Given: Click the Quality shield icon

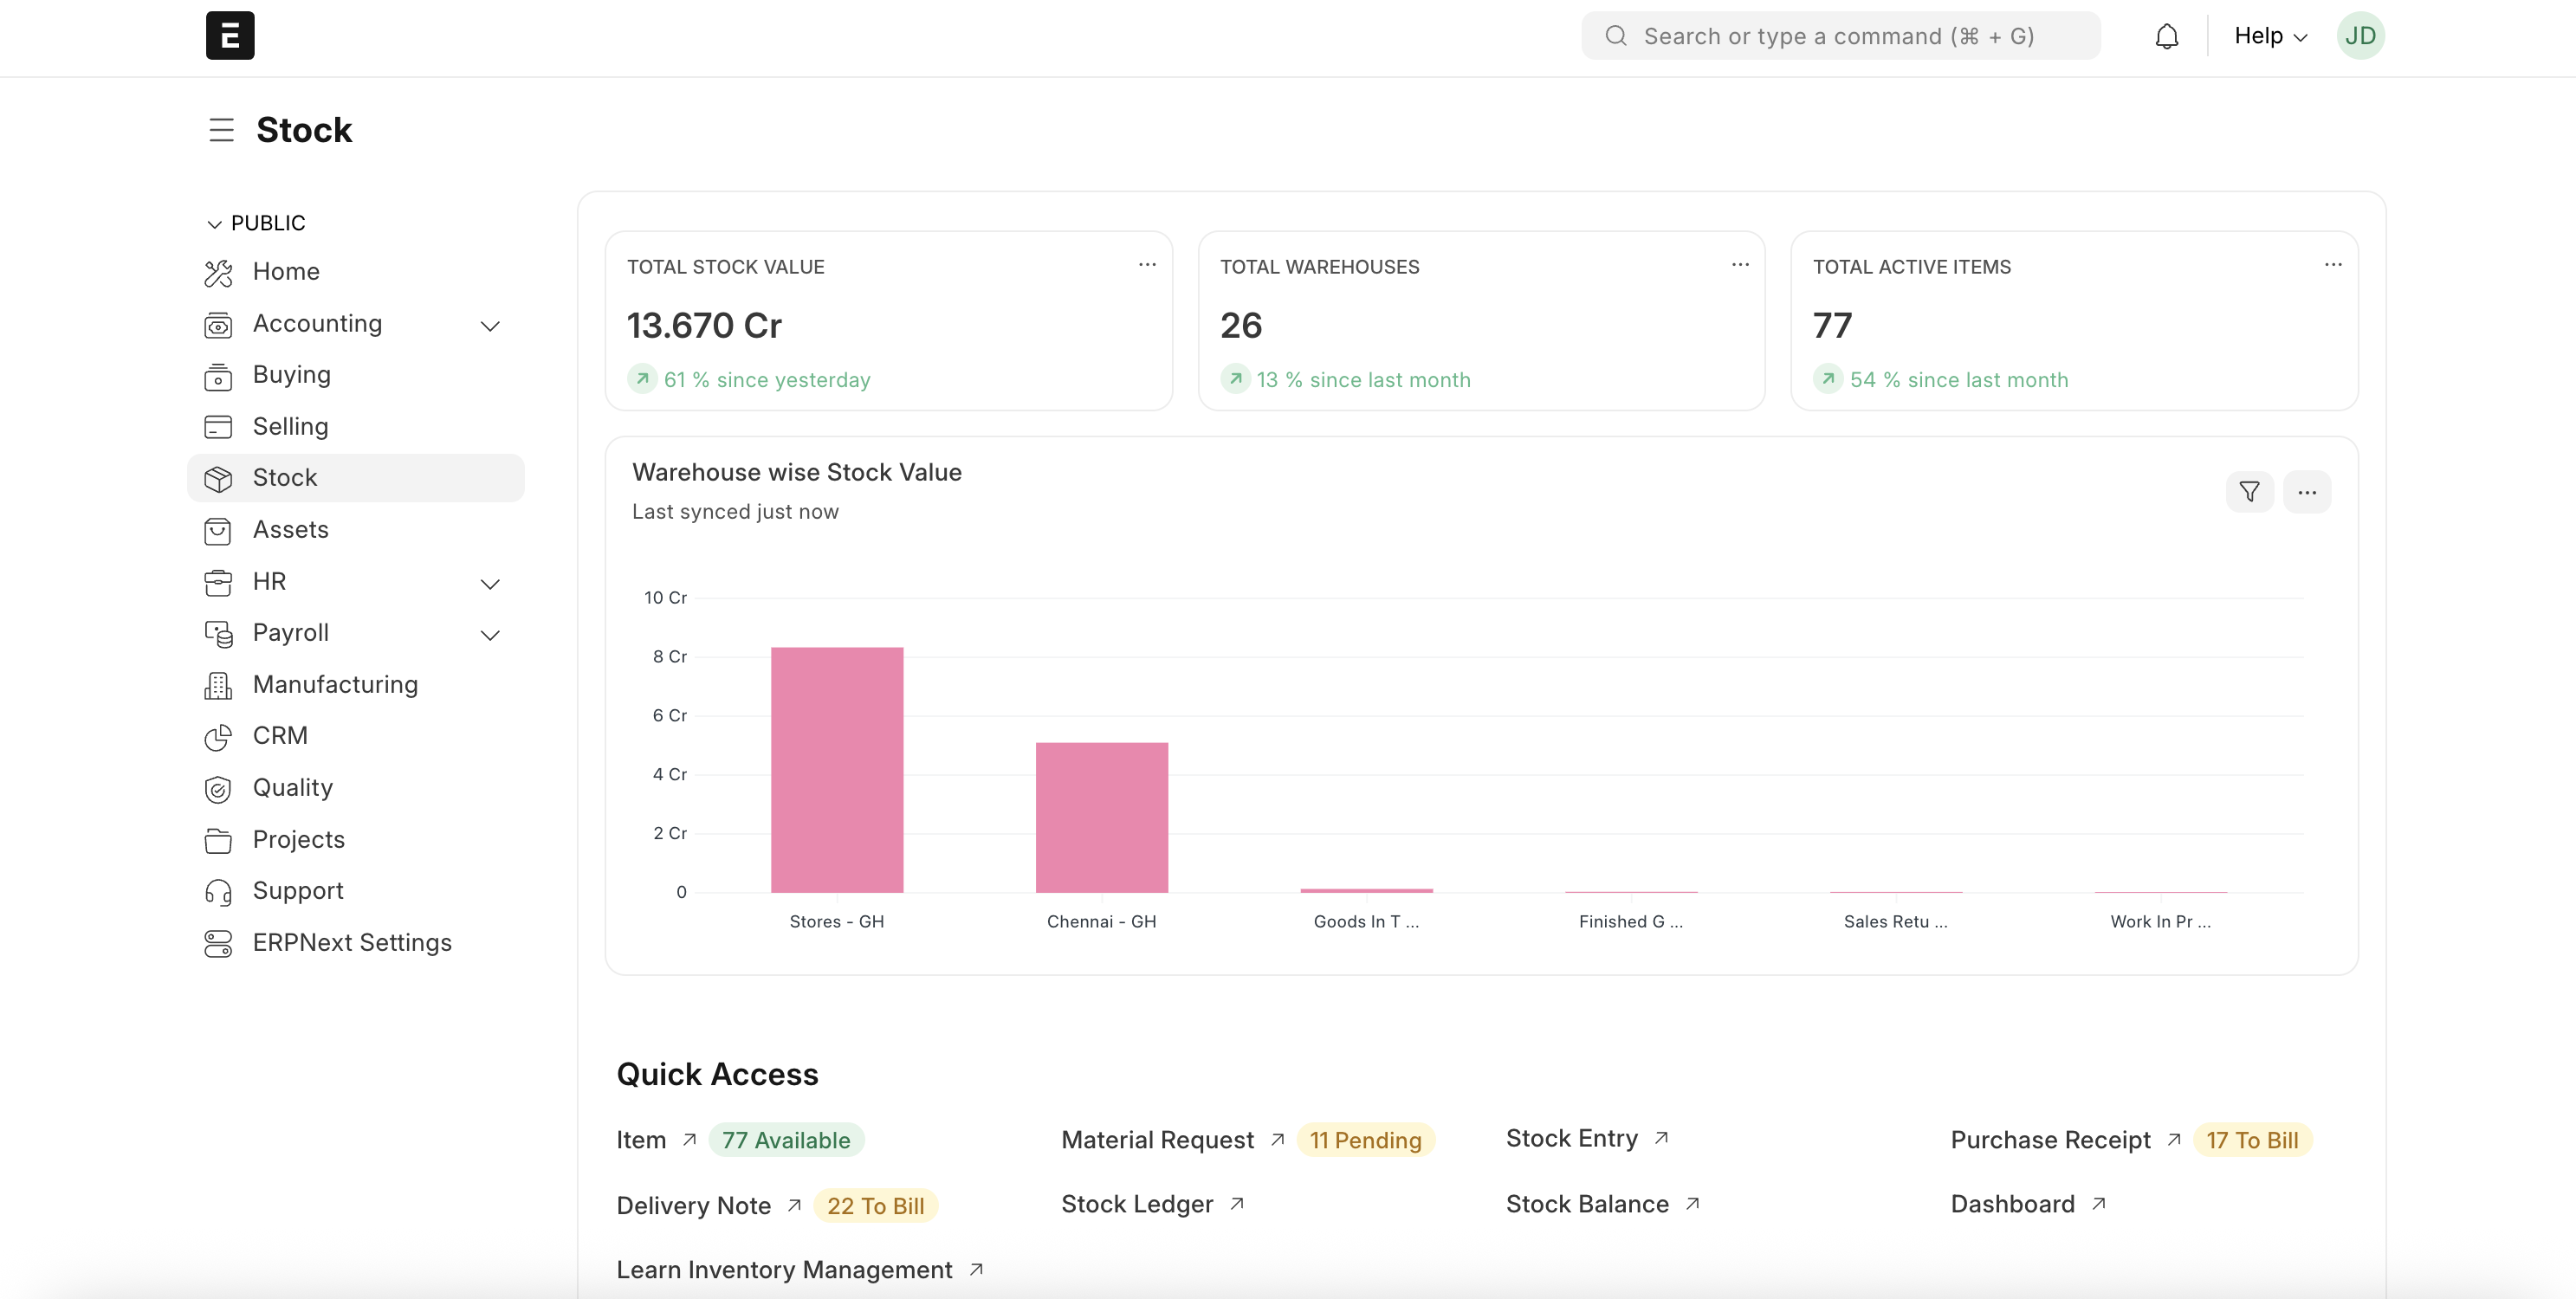Looking at the screenshot, I should click(x=220, y=789).
